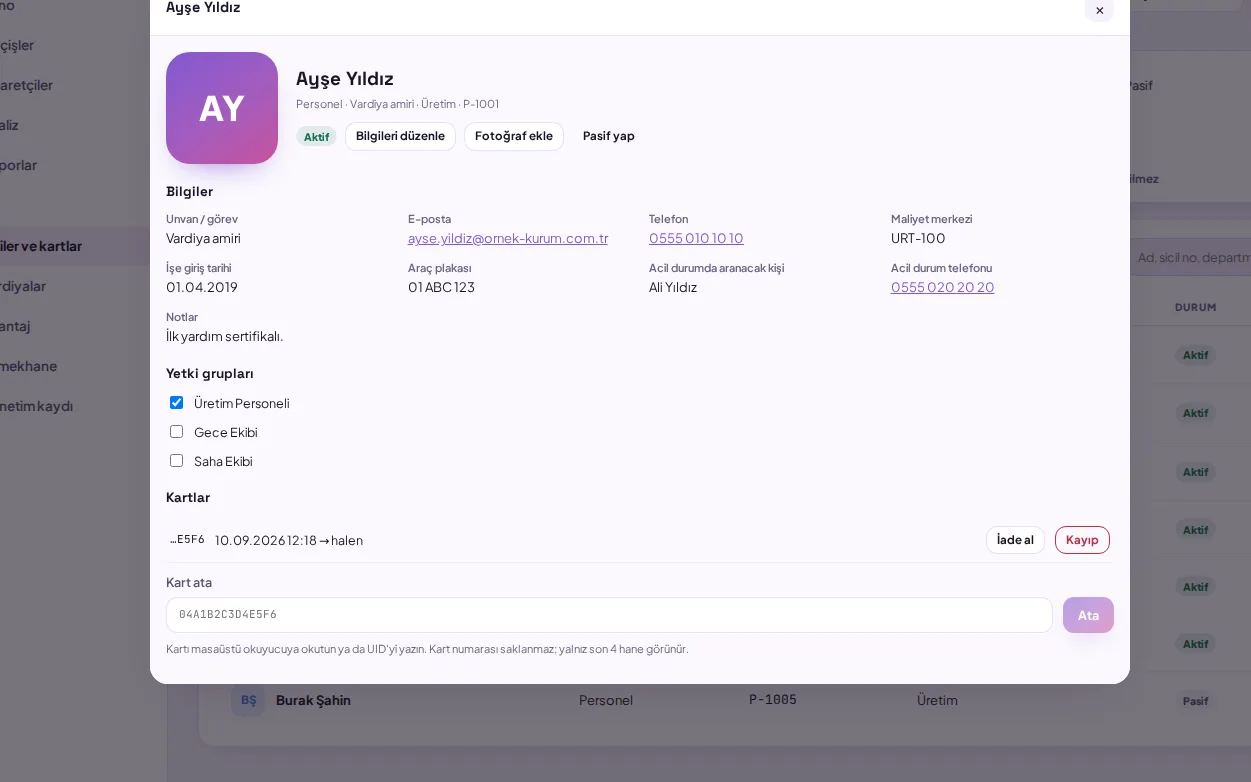Click phone number 0555 010 10 10
Screen dimensions: 1251x782
coord(696,238)
